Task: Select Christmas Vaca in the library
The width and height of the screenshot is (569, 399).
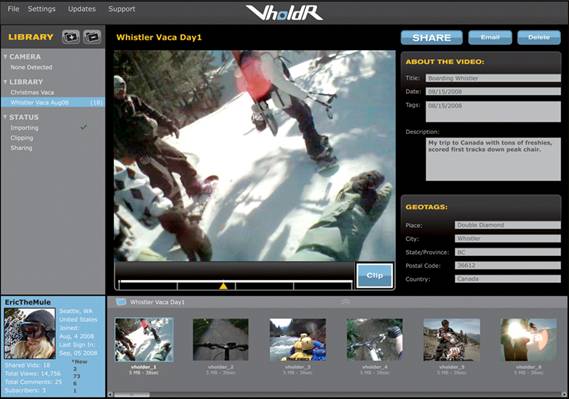Action: [32, 92]
